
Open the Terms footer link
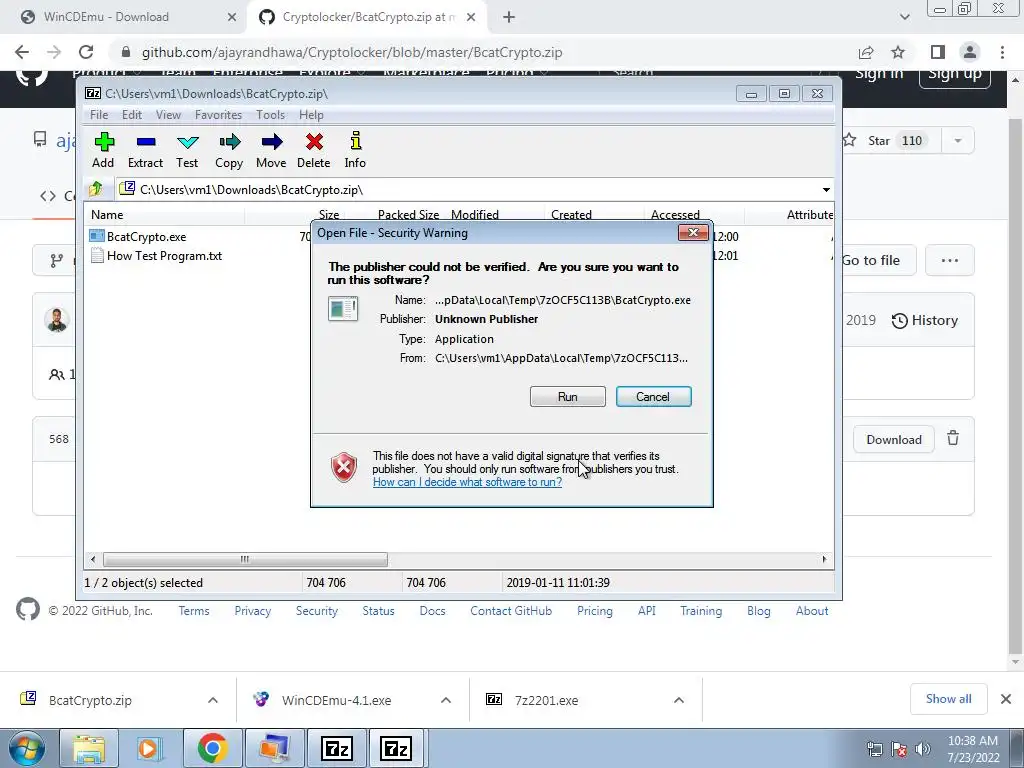click(x=194, y=611)
